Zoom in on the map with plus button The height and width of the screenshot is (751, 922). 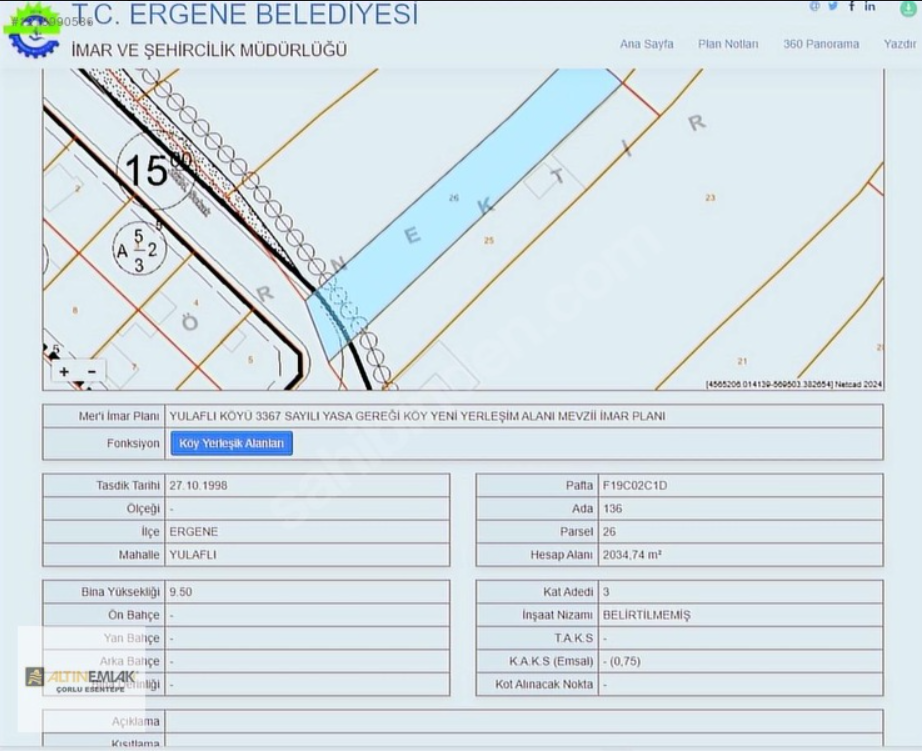[65, 372]
